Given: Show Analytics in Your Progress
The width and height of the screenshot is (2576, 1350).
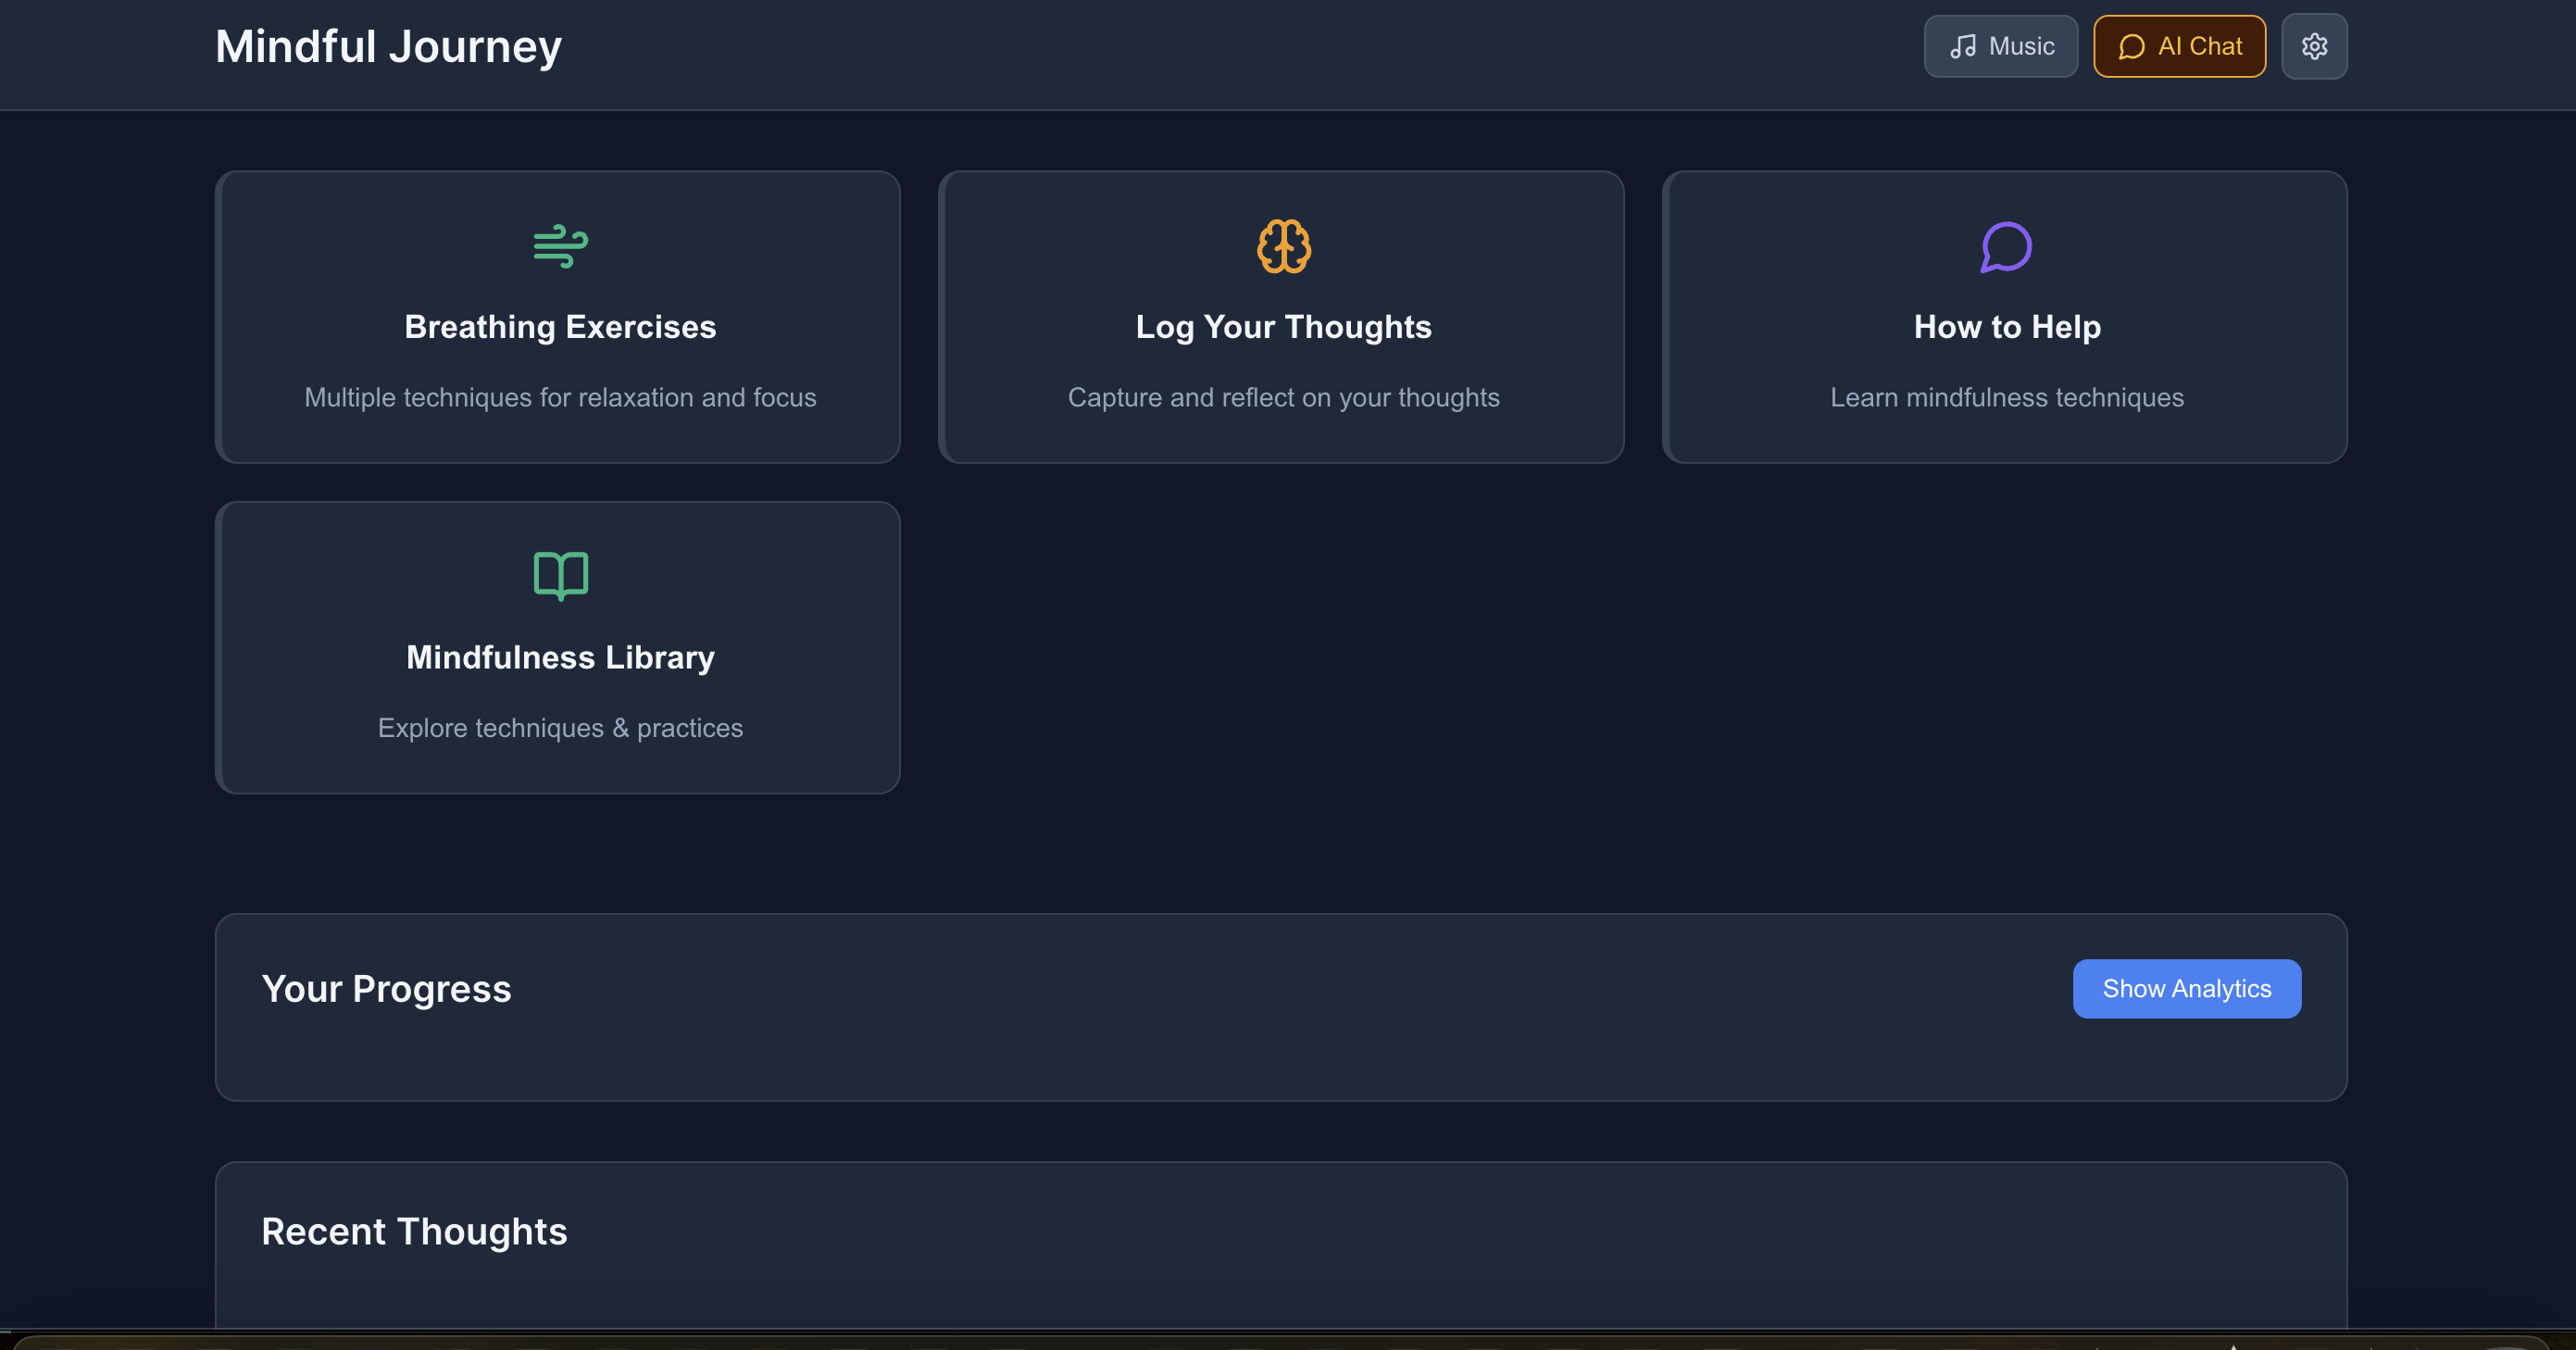Looking at the screenshot, I should pyautogui.click(x=2186, y=988).
